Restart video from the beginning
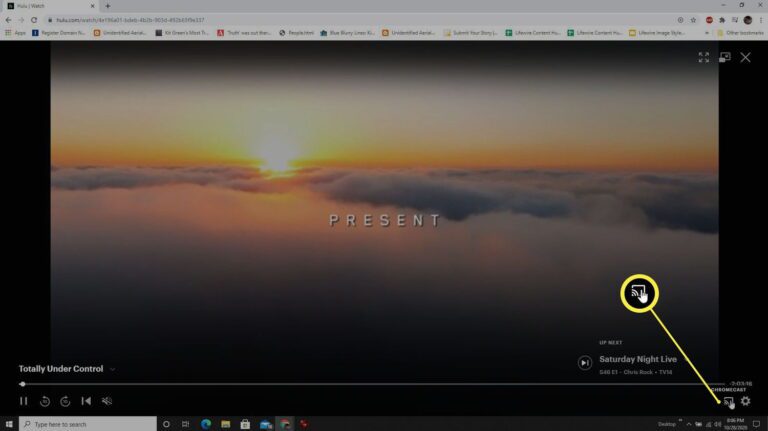 86,401
